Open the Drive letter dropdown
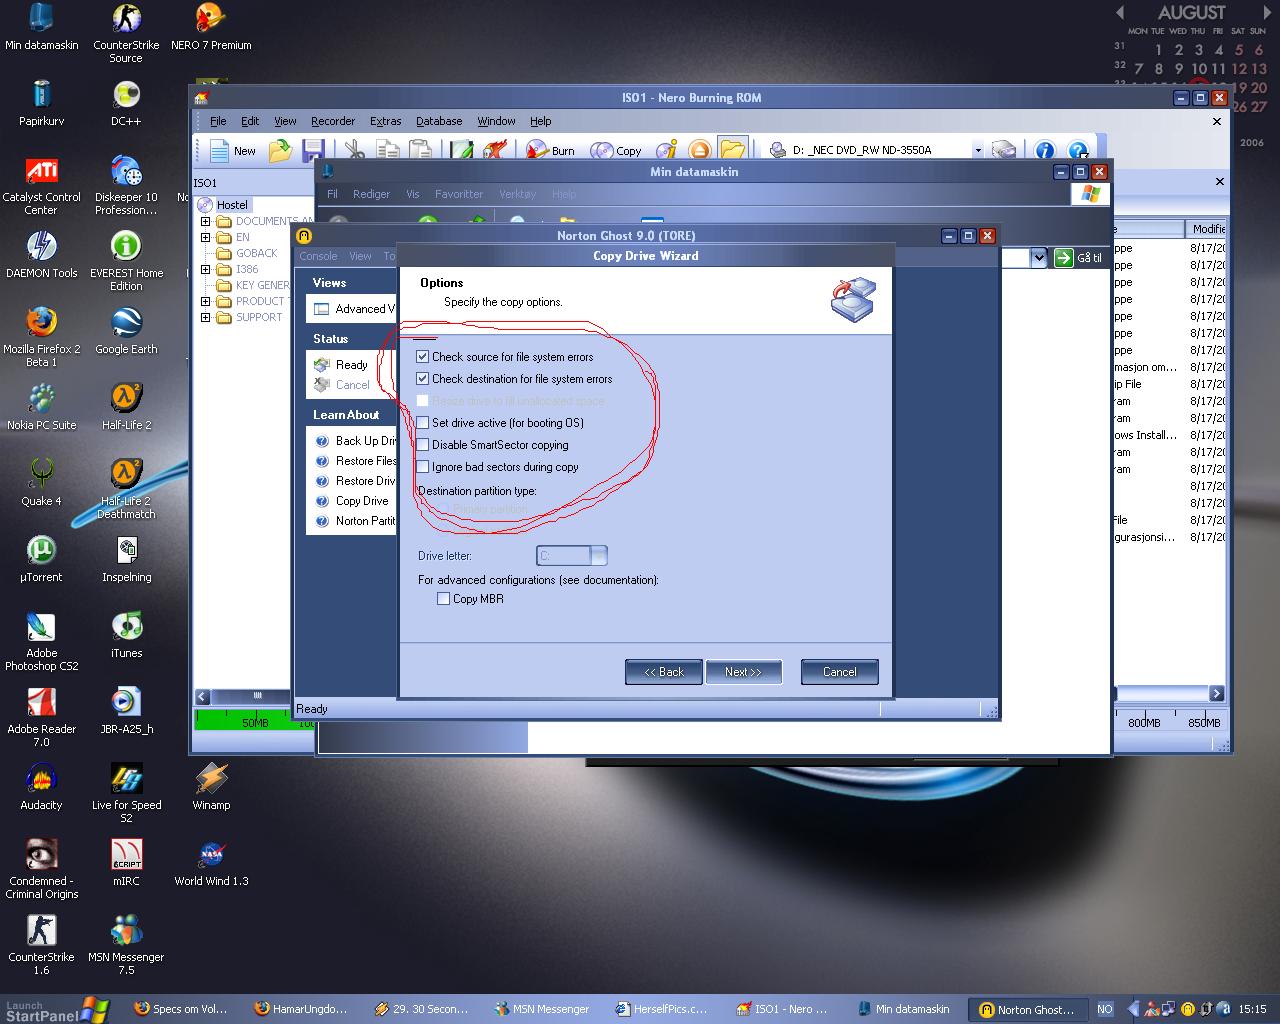This screenshot has height=1024, width=1280. (x=598, y=555)
